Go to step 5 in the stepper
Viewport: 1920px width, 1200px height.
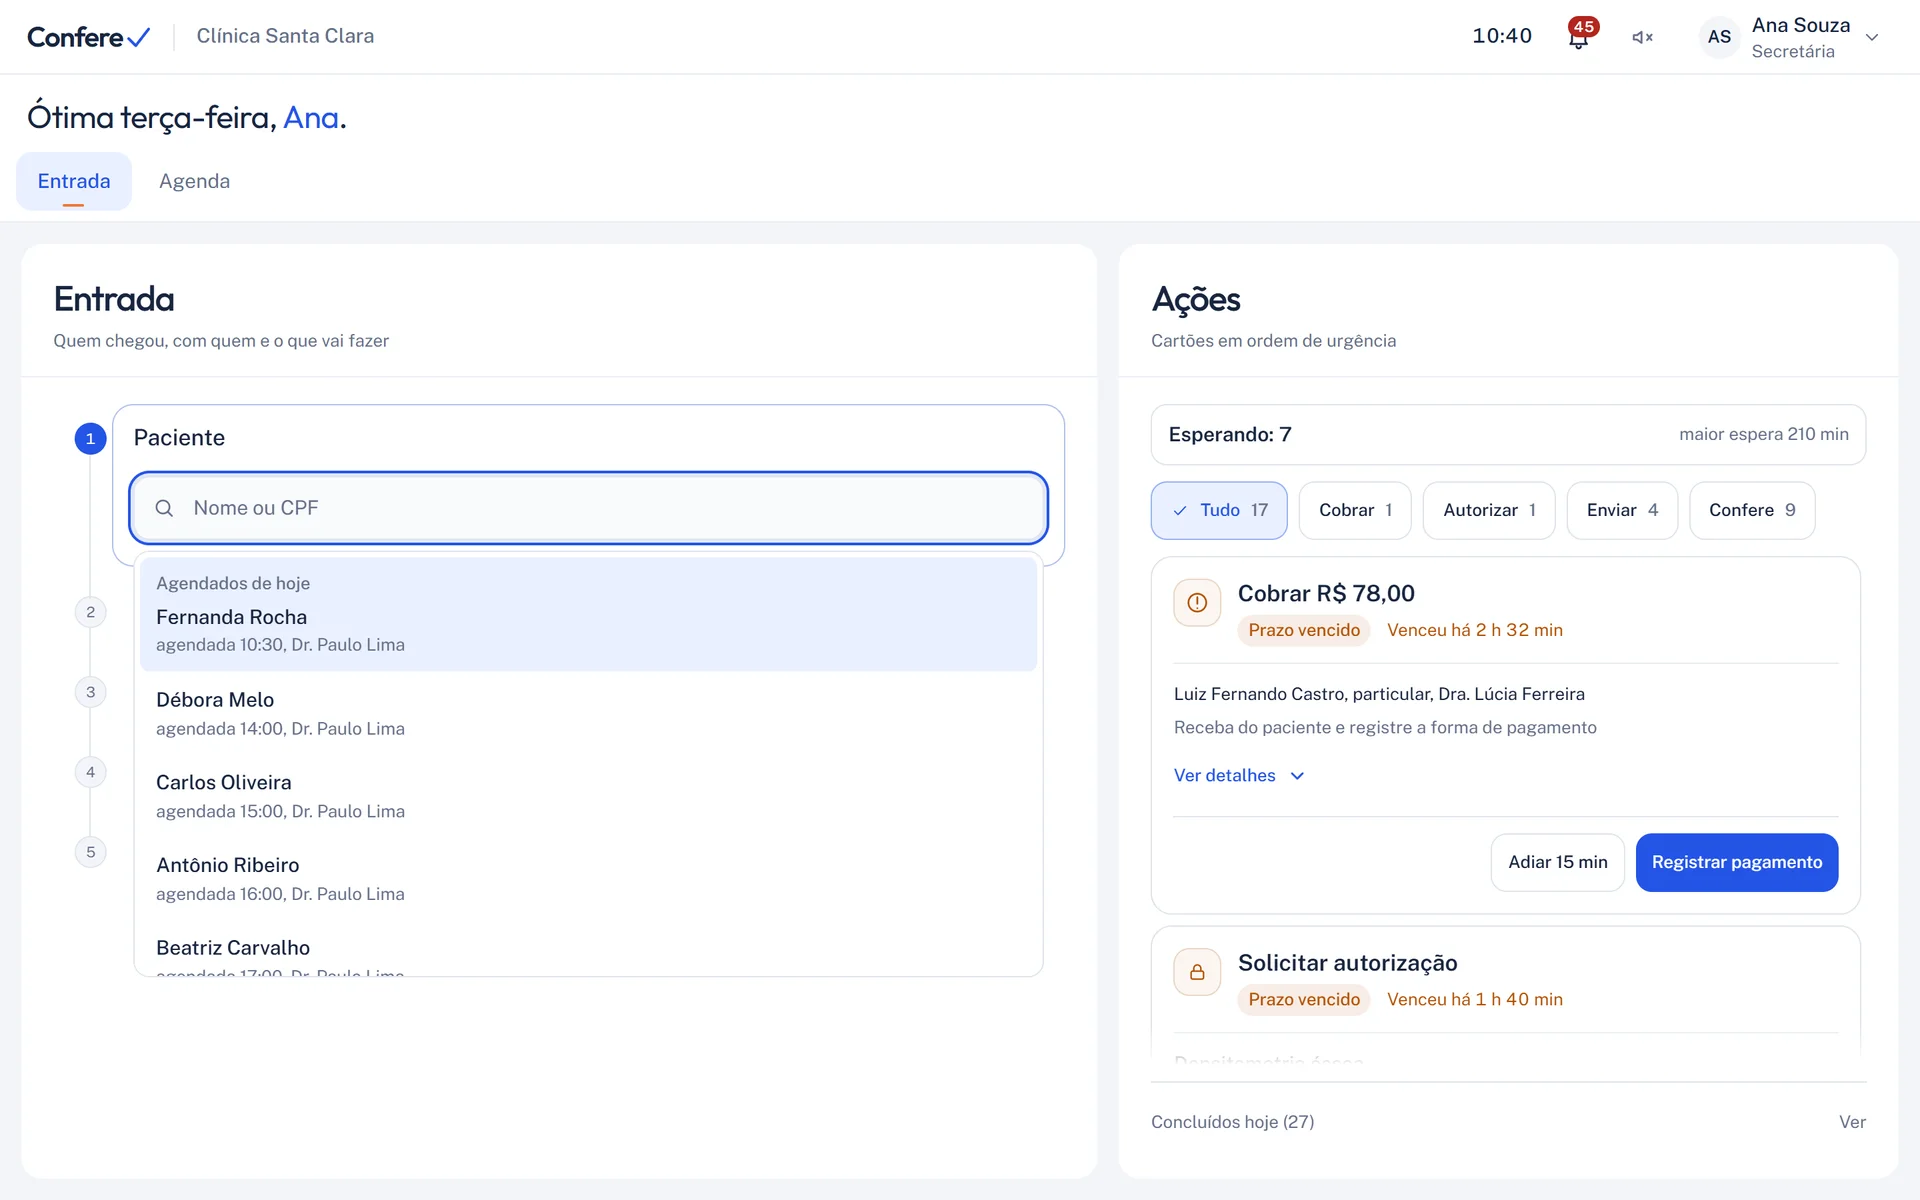91,852
